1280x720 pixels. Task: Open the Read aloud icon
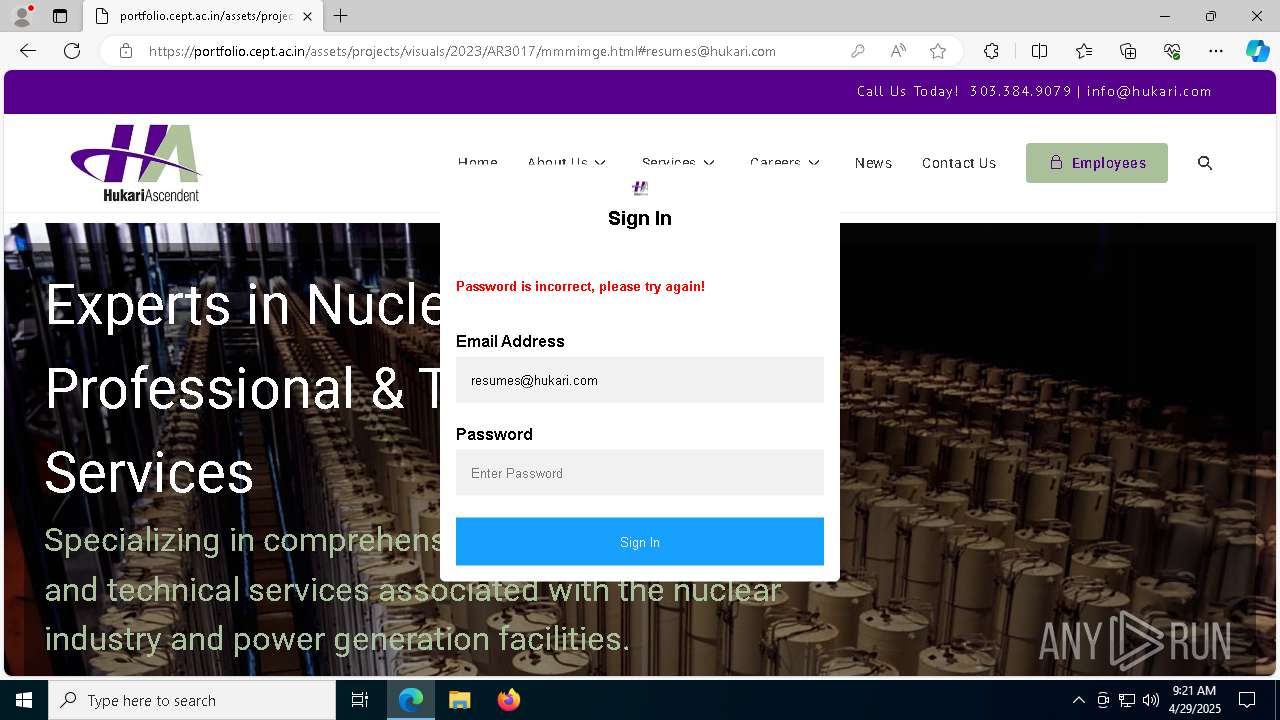point(898,51)
